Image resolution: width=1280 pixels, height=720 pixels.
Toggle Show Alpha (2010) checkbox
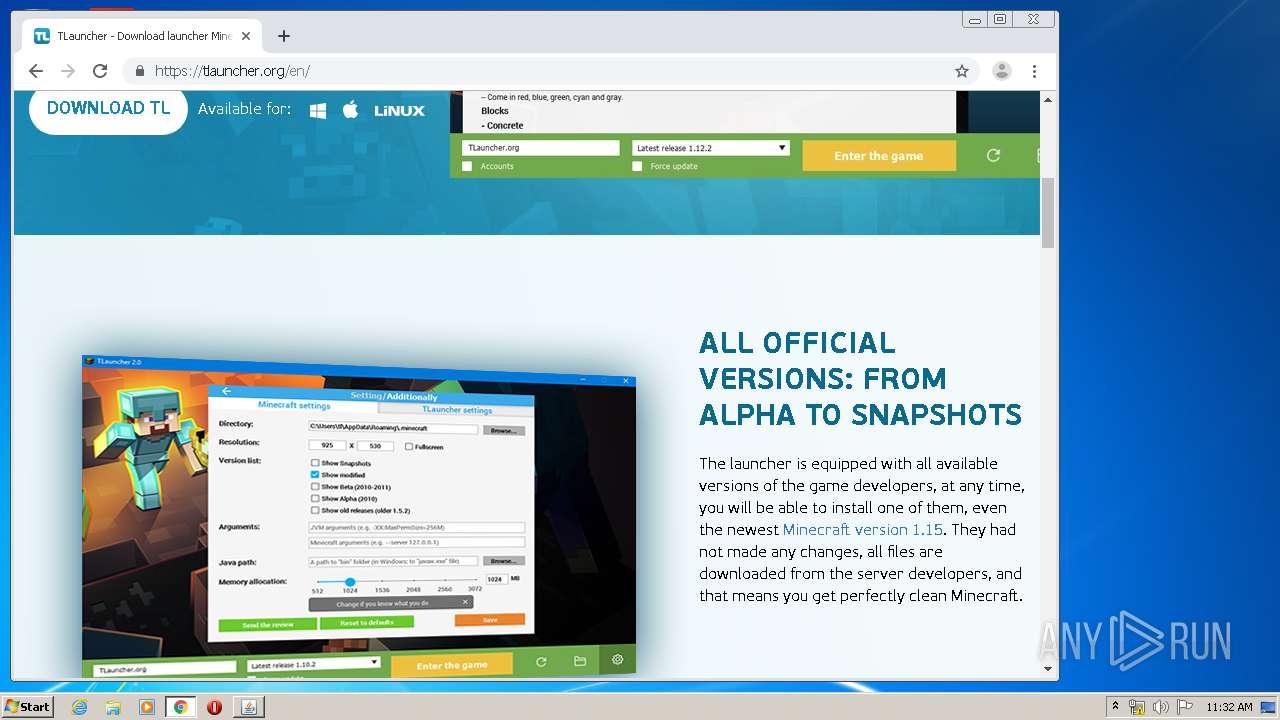click(315, 498)
